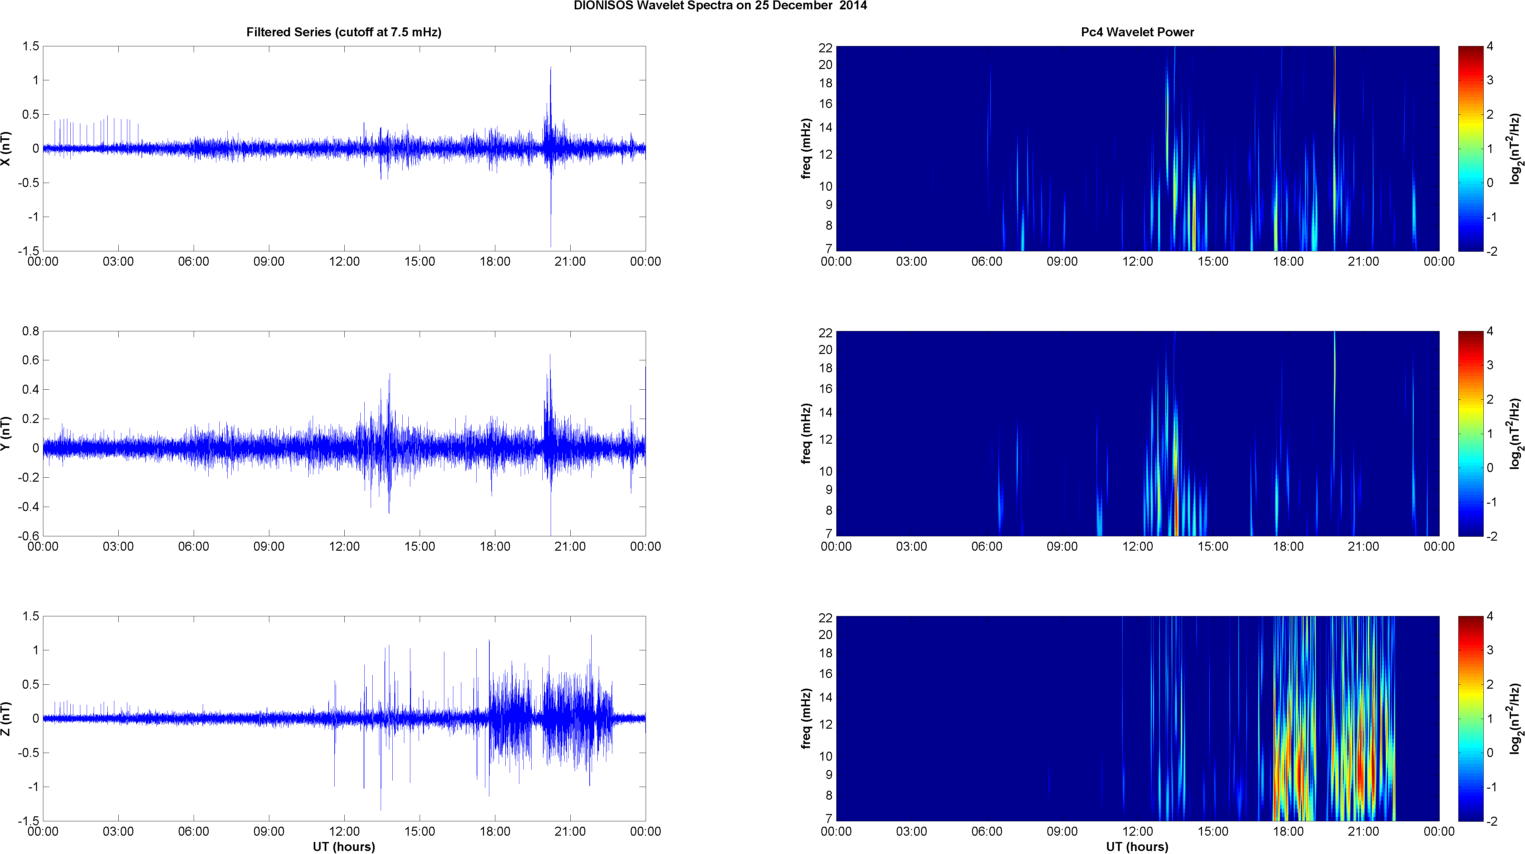Click log2(nT²/Hz) label beside top colorbar
The image size is (1525, 854).
click(1517, 148)
